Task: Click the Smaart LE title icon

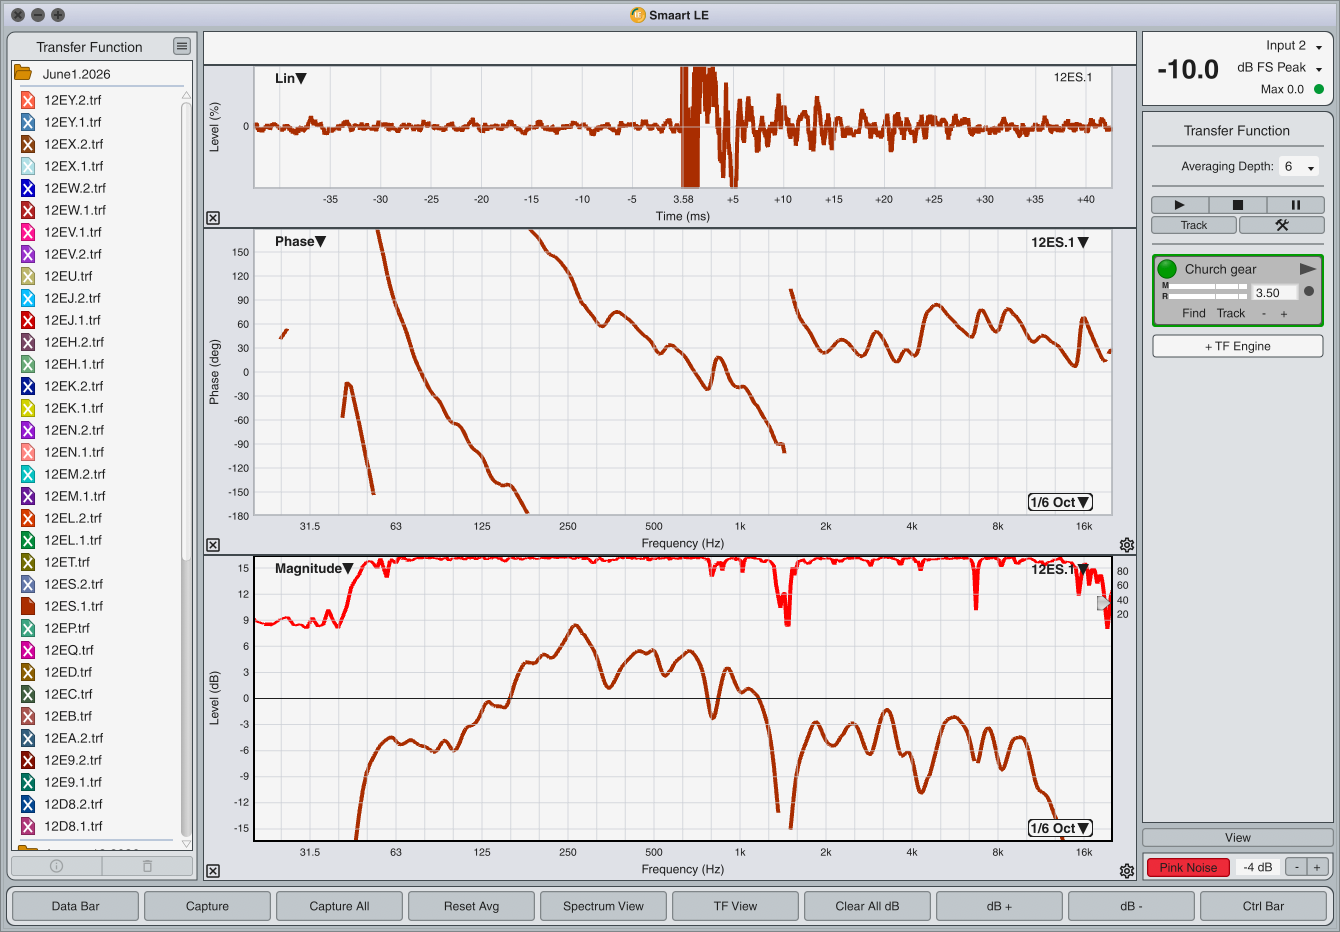Action: (638, 15)
